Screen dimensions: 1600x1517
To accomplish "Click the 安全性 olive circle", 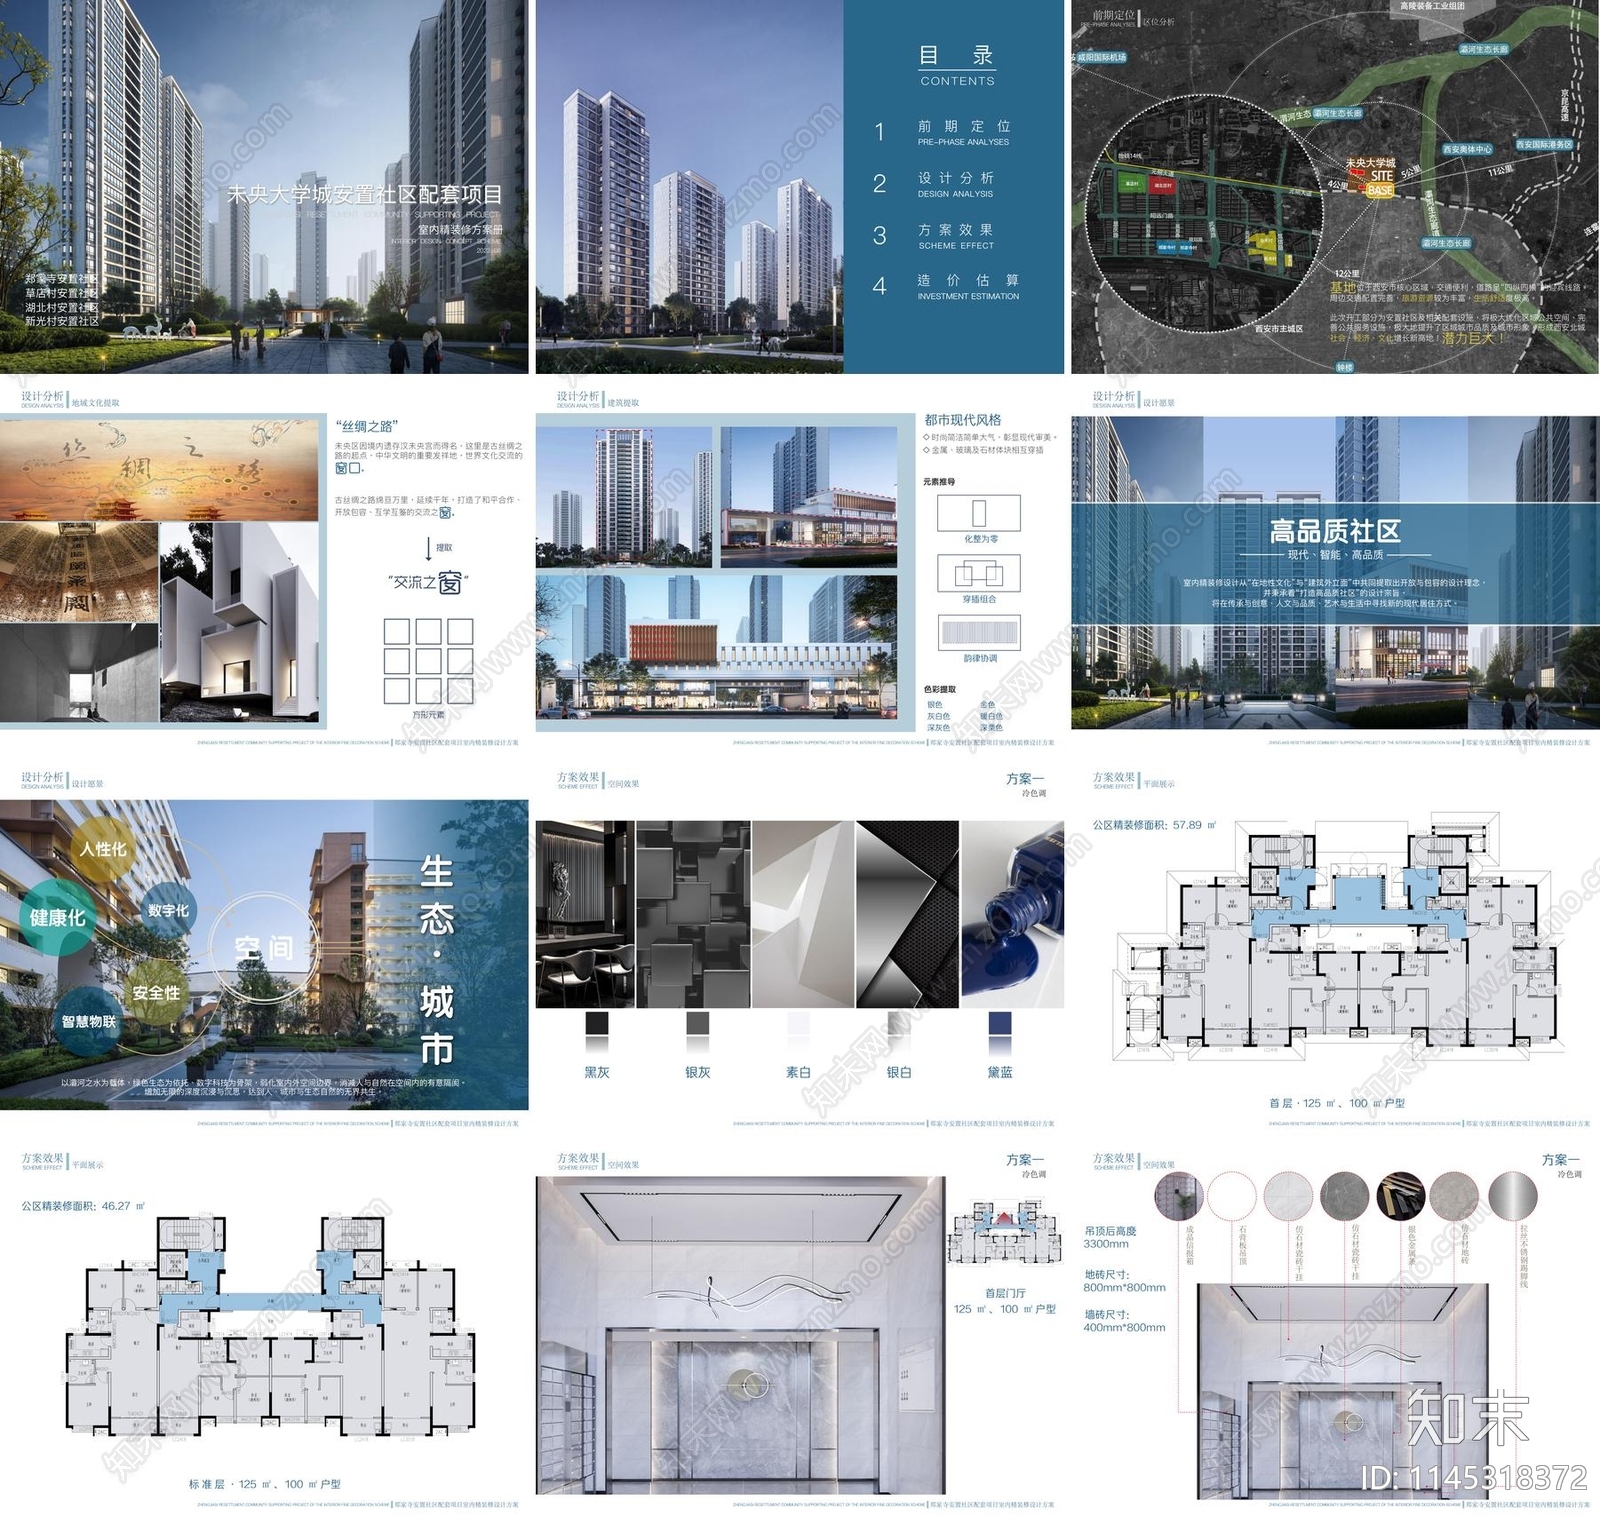I will 156,992.
